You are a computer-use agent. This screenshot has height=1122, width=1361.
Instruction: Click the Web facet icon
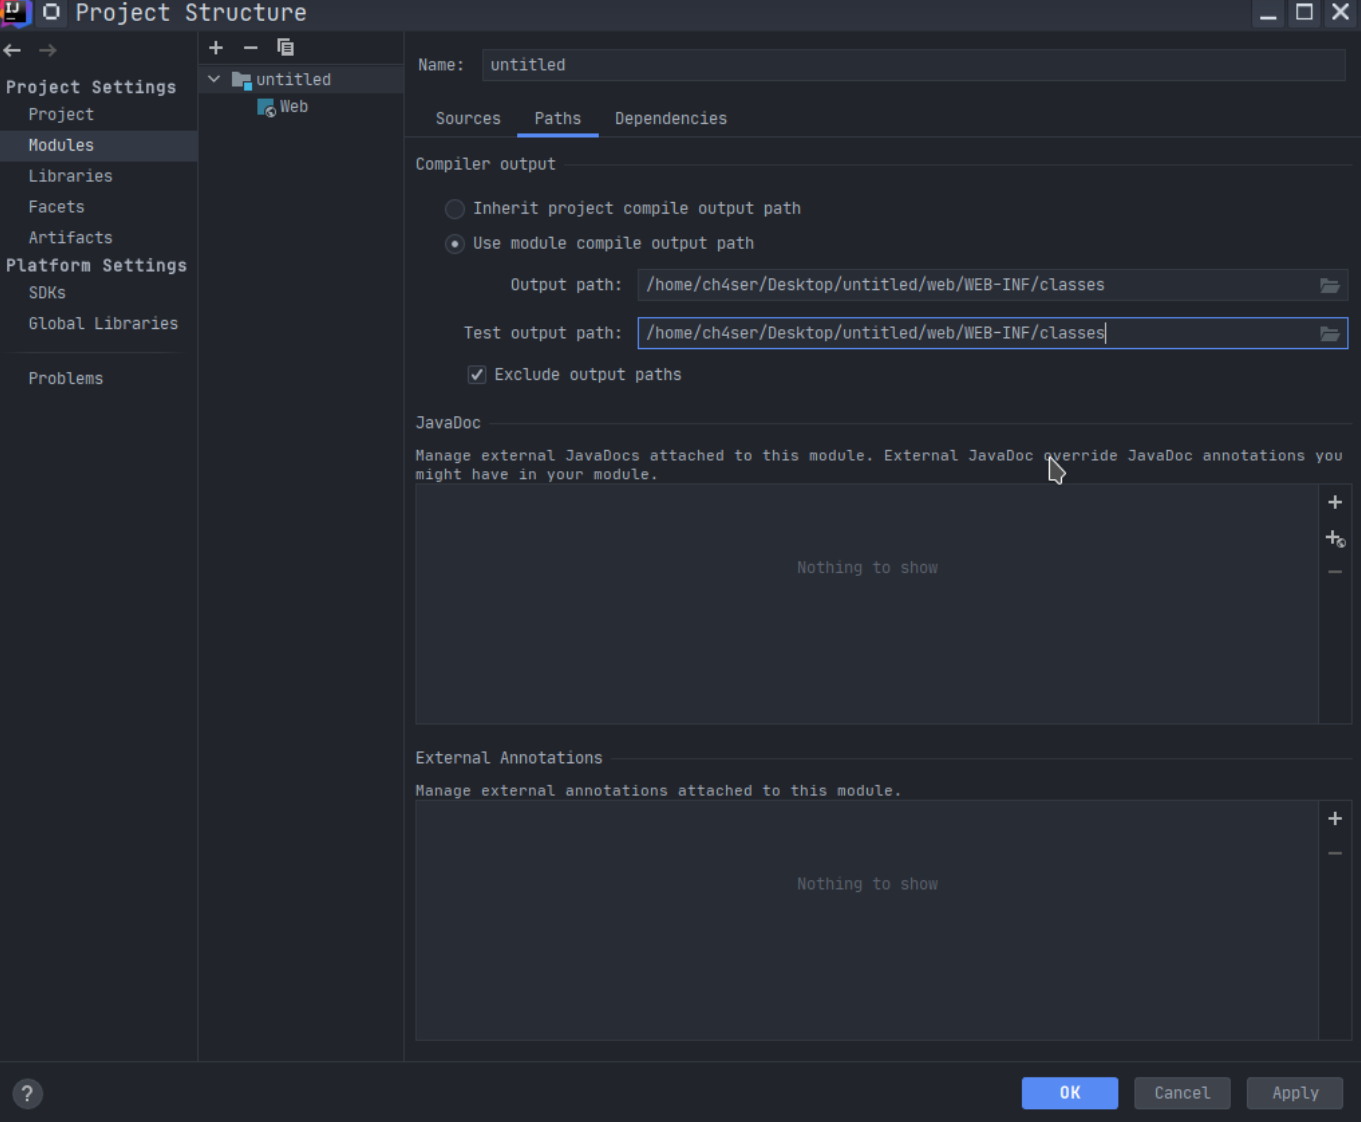click(x=266, y=107)
